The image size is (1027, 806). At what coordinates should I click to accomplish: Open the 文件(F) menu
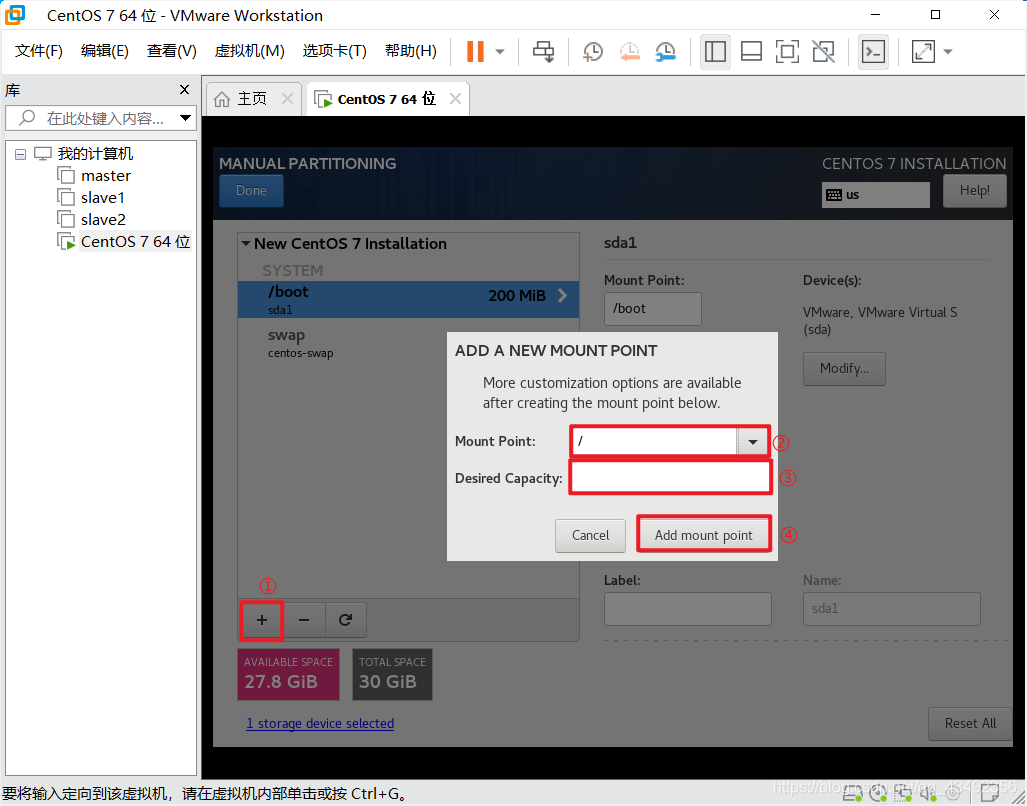39,51
